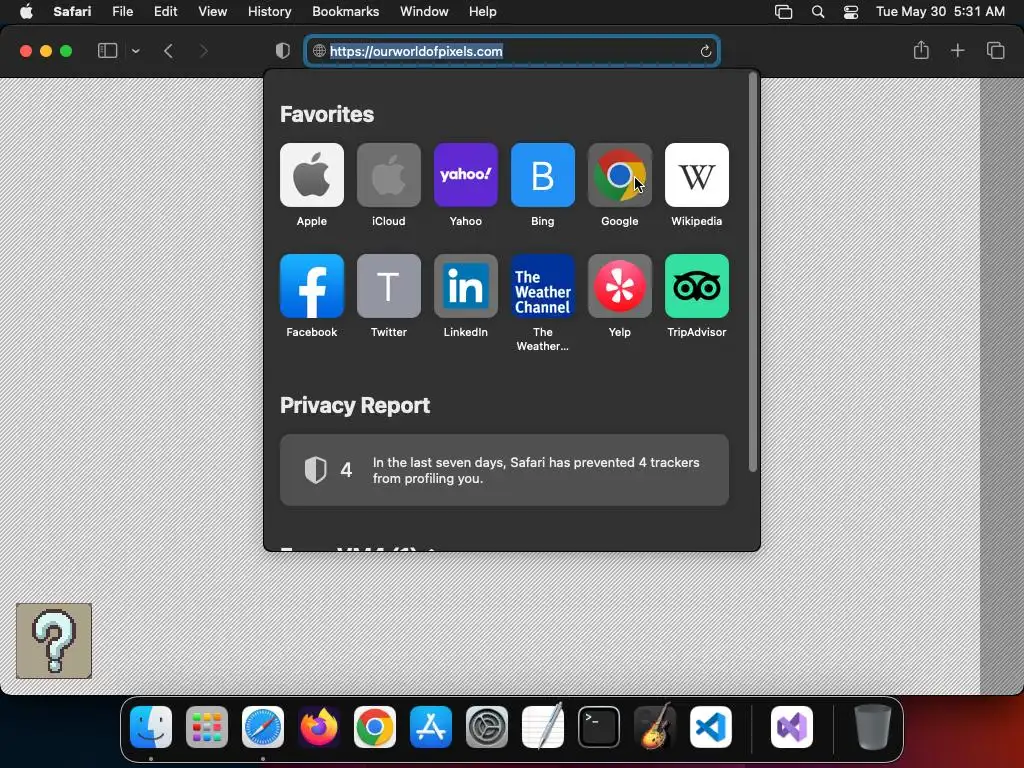
Task: Open the Bookmarks menu
Action: [345, 12]
